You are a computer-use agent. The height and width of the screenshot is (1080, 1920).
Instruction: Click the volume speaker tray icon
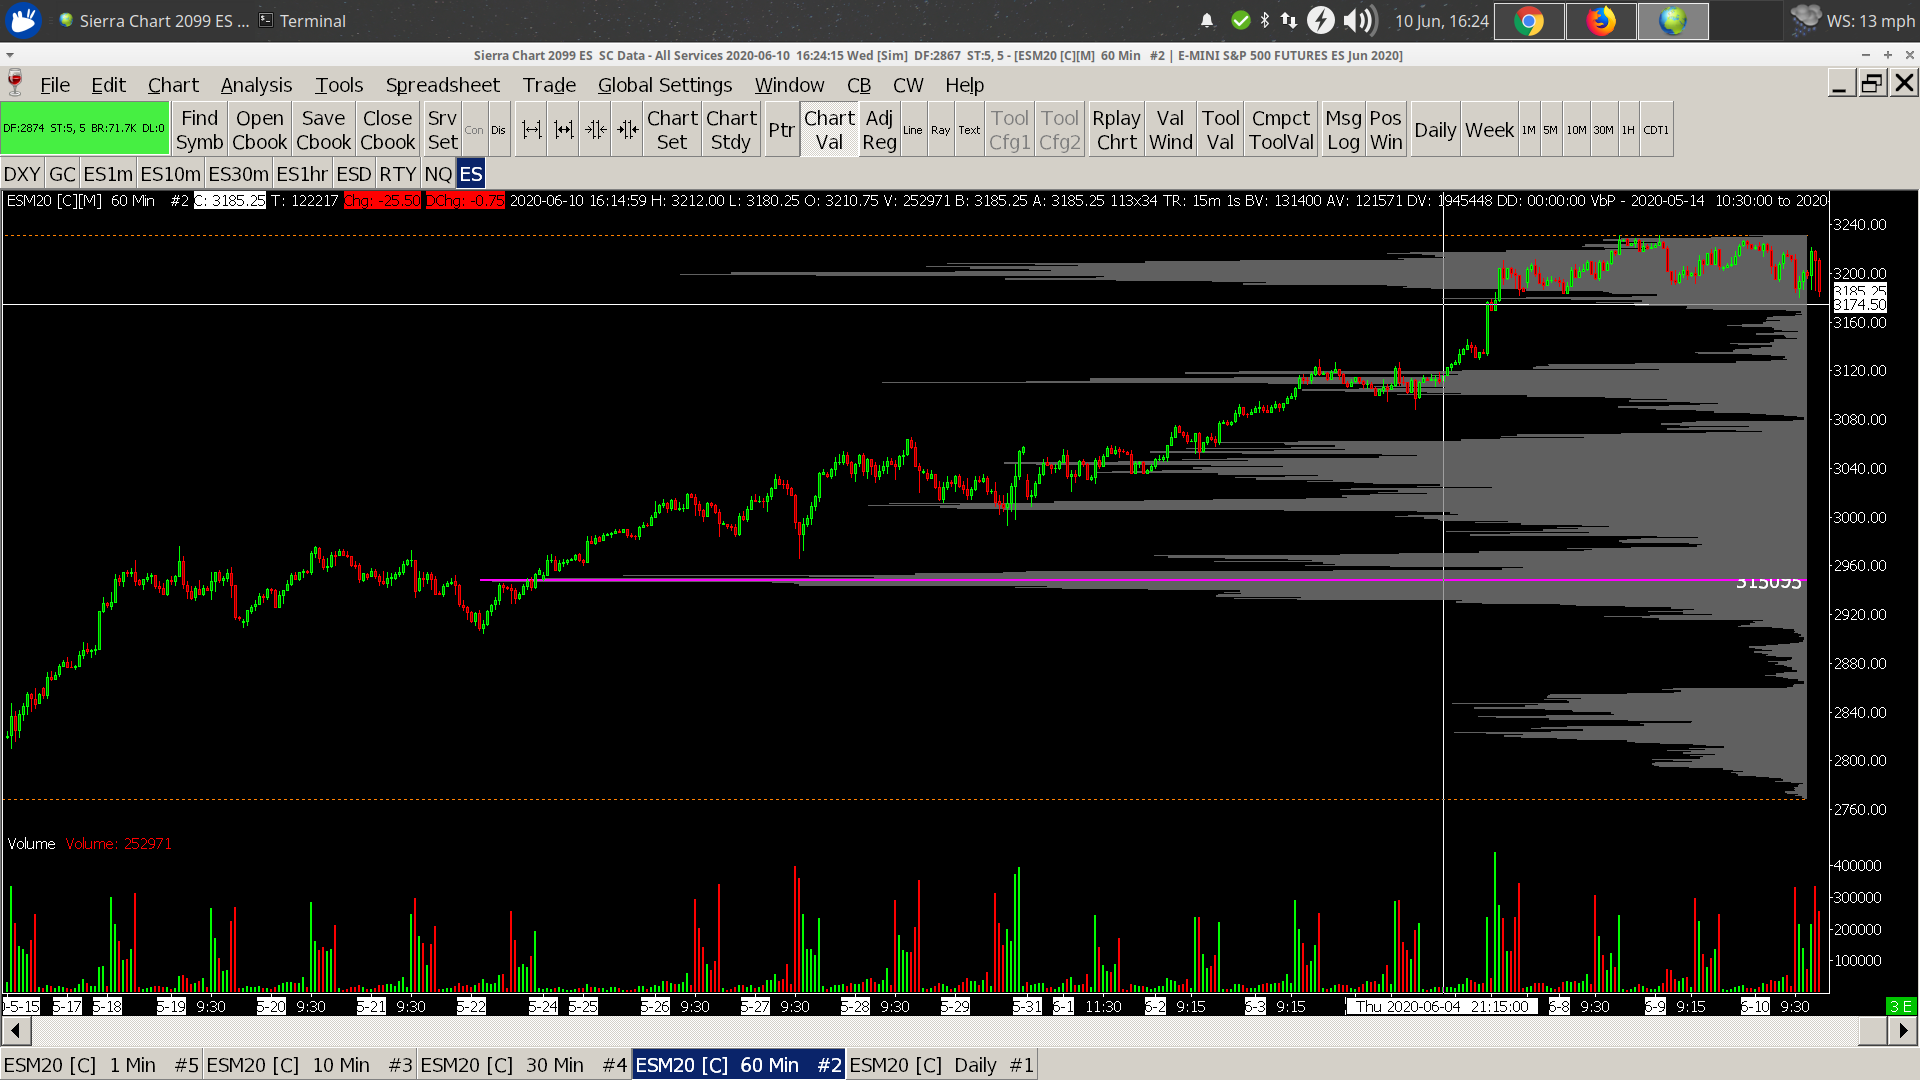point(1357,21)
